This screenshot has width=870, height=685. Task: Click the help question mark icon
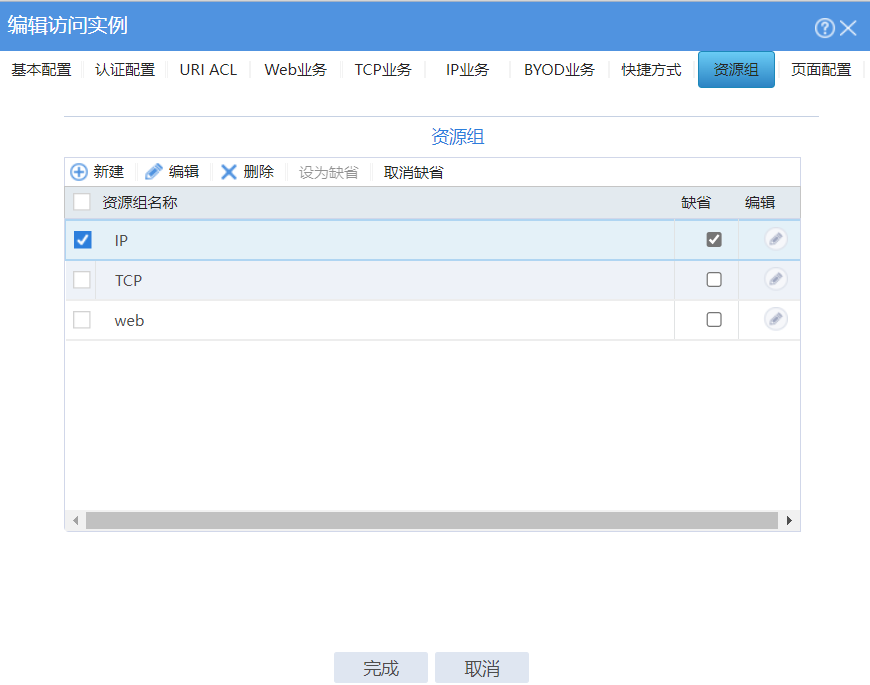824,28
